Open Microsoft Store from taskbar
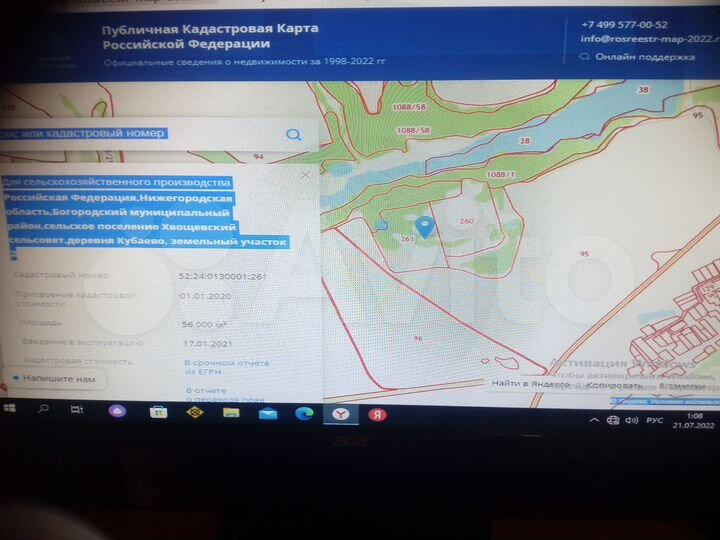 [158, 412]
